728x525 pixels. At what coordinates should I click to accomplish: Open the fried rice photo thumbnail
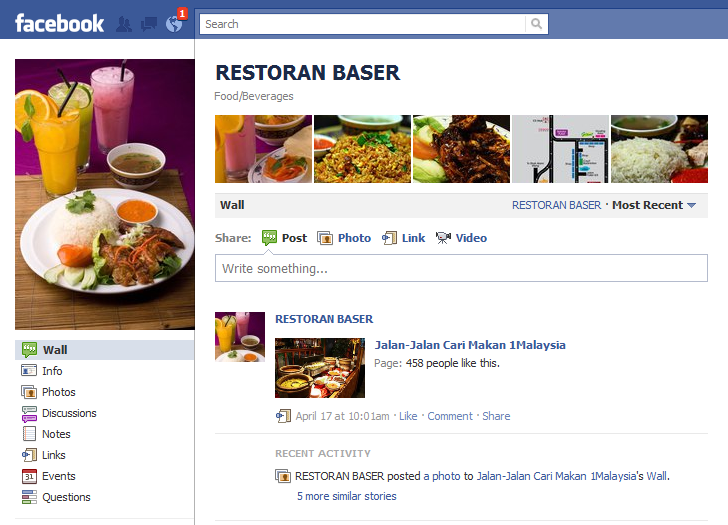[x=362, y=149]
